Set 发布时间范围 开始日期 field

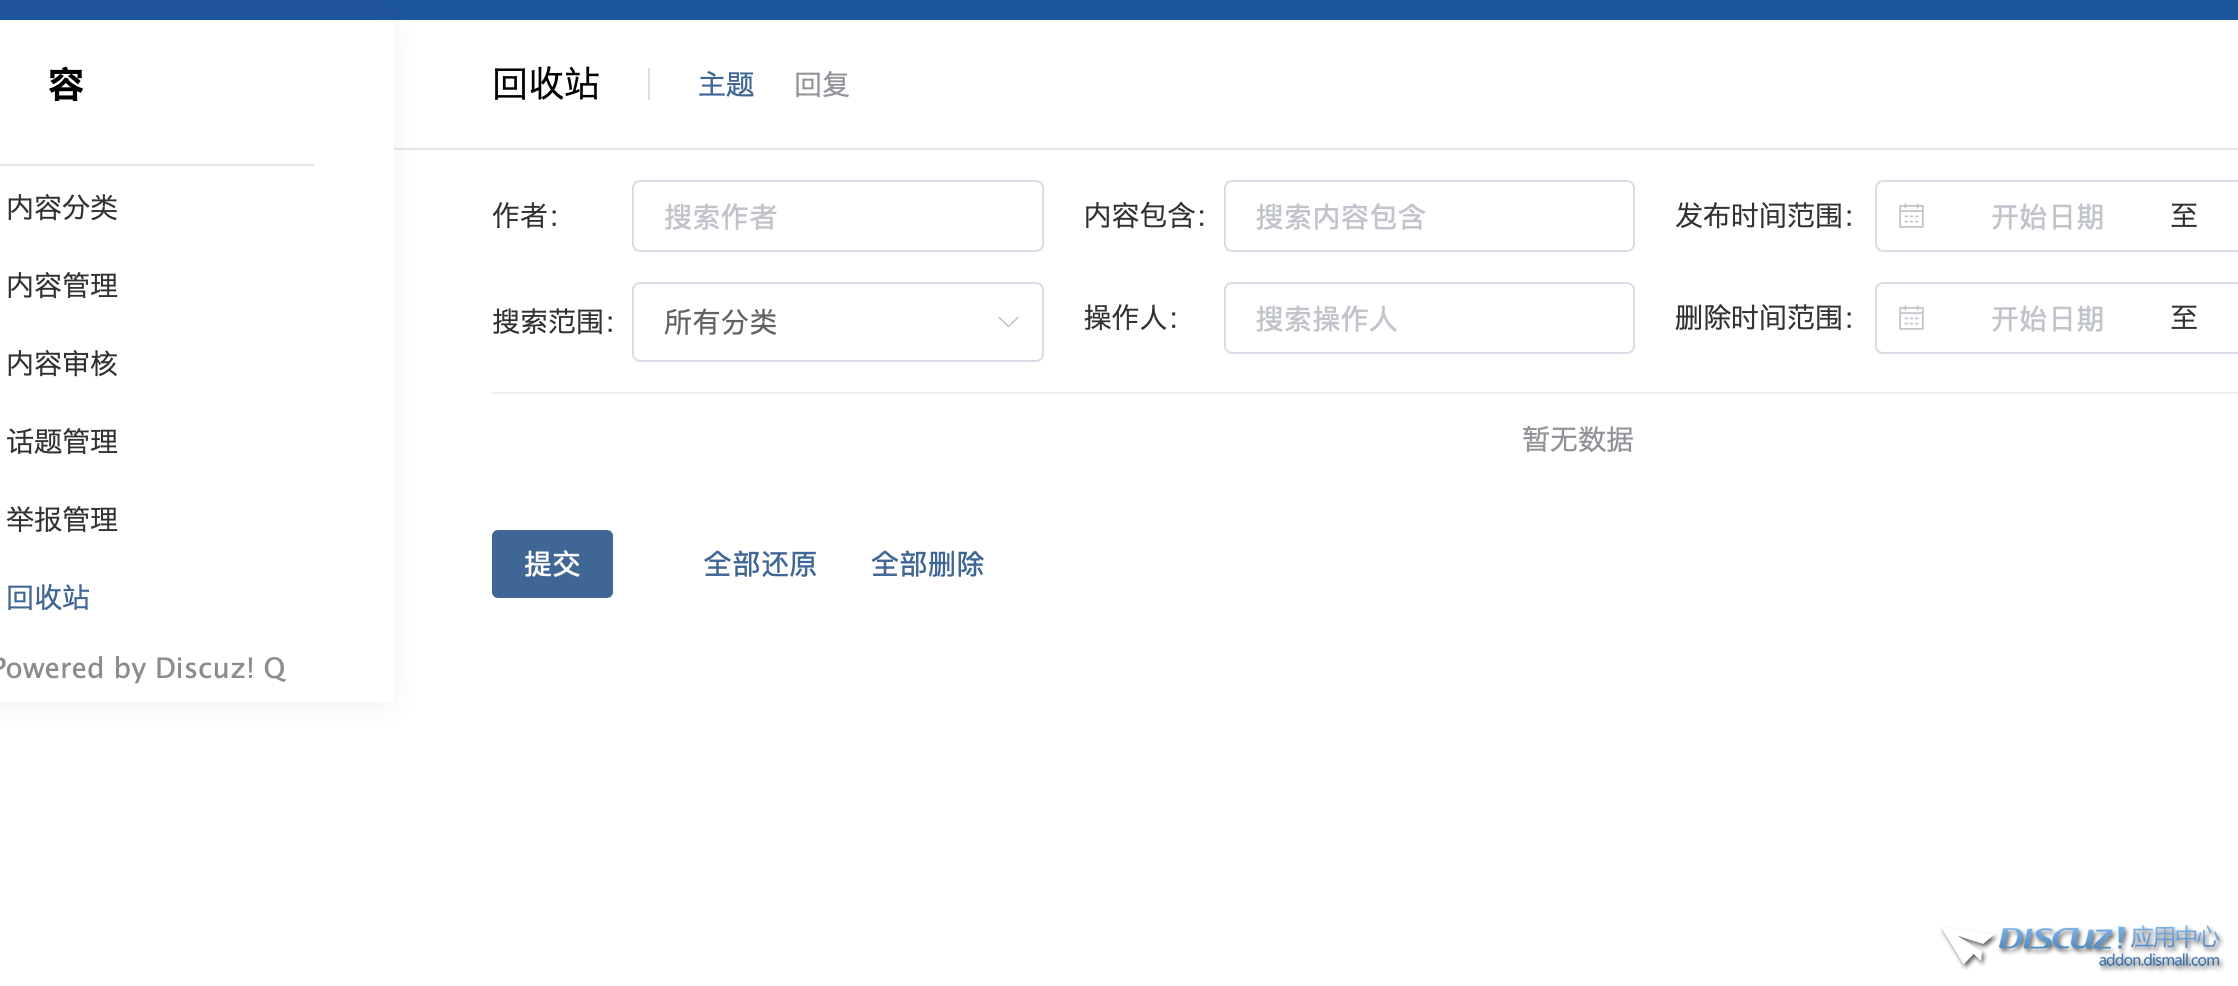tap(2046, 216)
